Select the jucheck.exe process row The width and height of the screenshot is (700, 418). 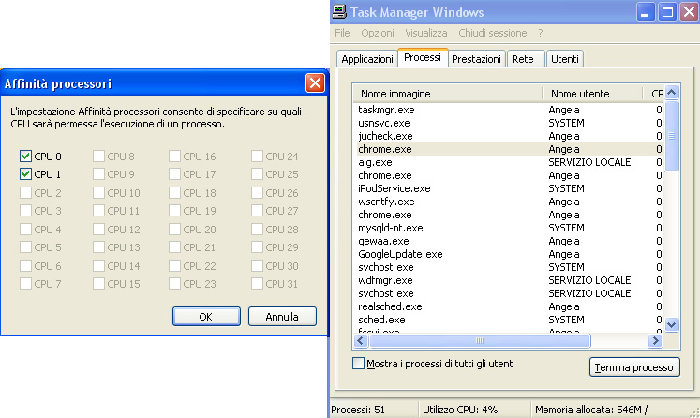tap(509, 136)
